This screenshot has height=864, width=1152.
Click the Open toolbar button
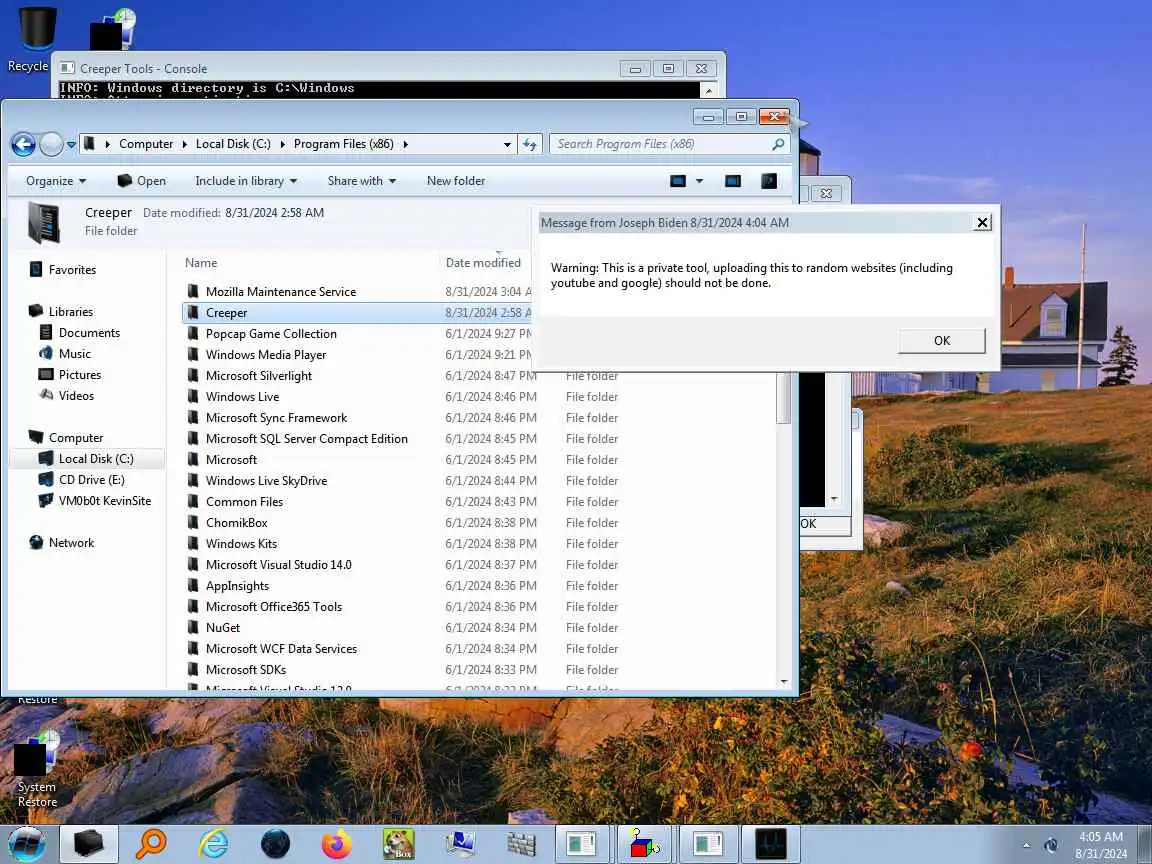pyautogui.click(x=142, y=181)
